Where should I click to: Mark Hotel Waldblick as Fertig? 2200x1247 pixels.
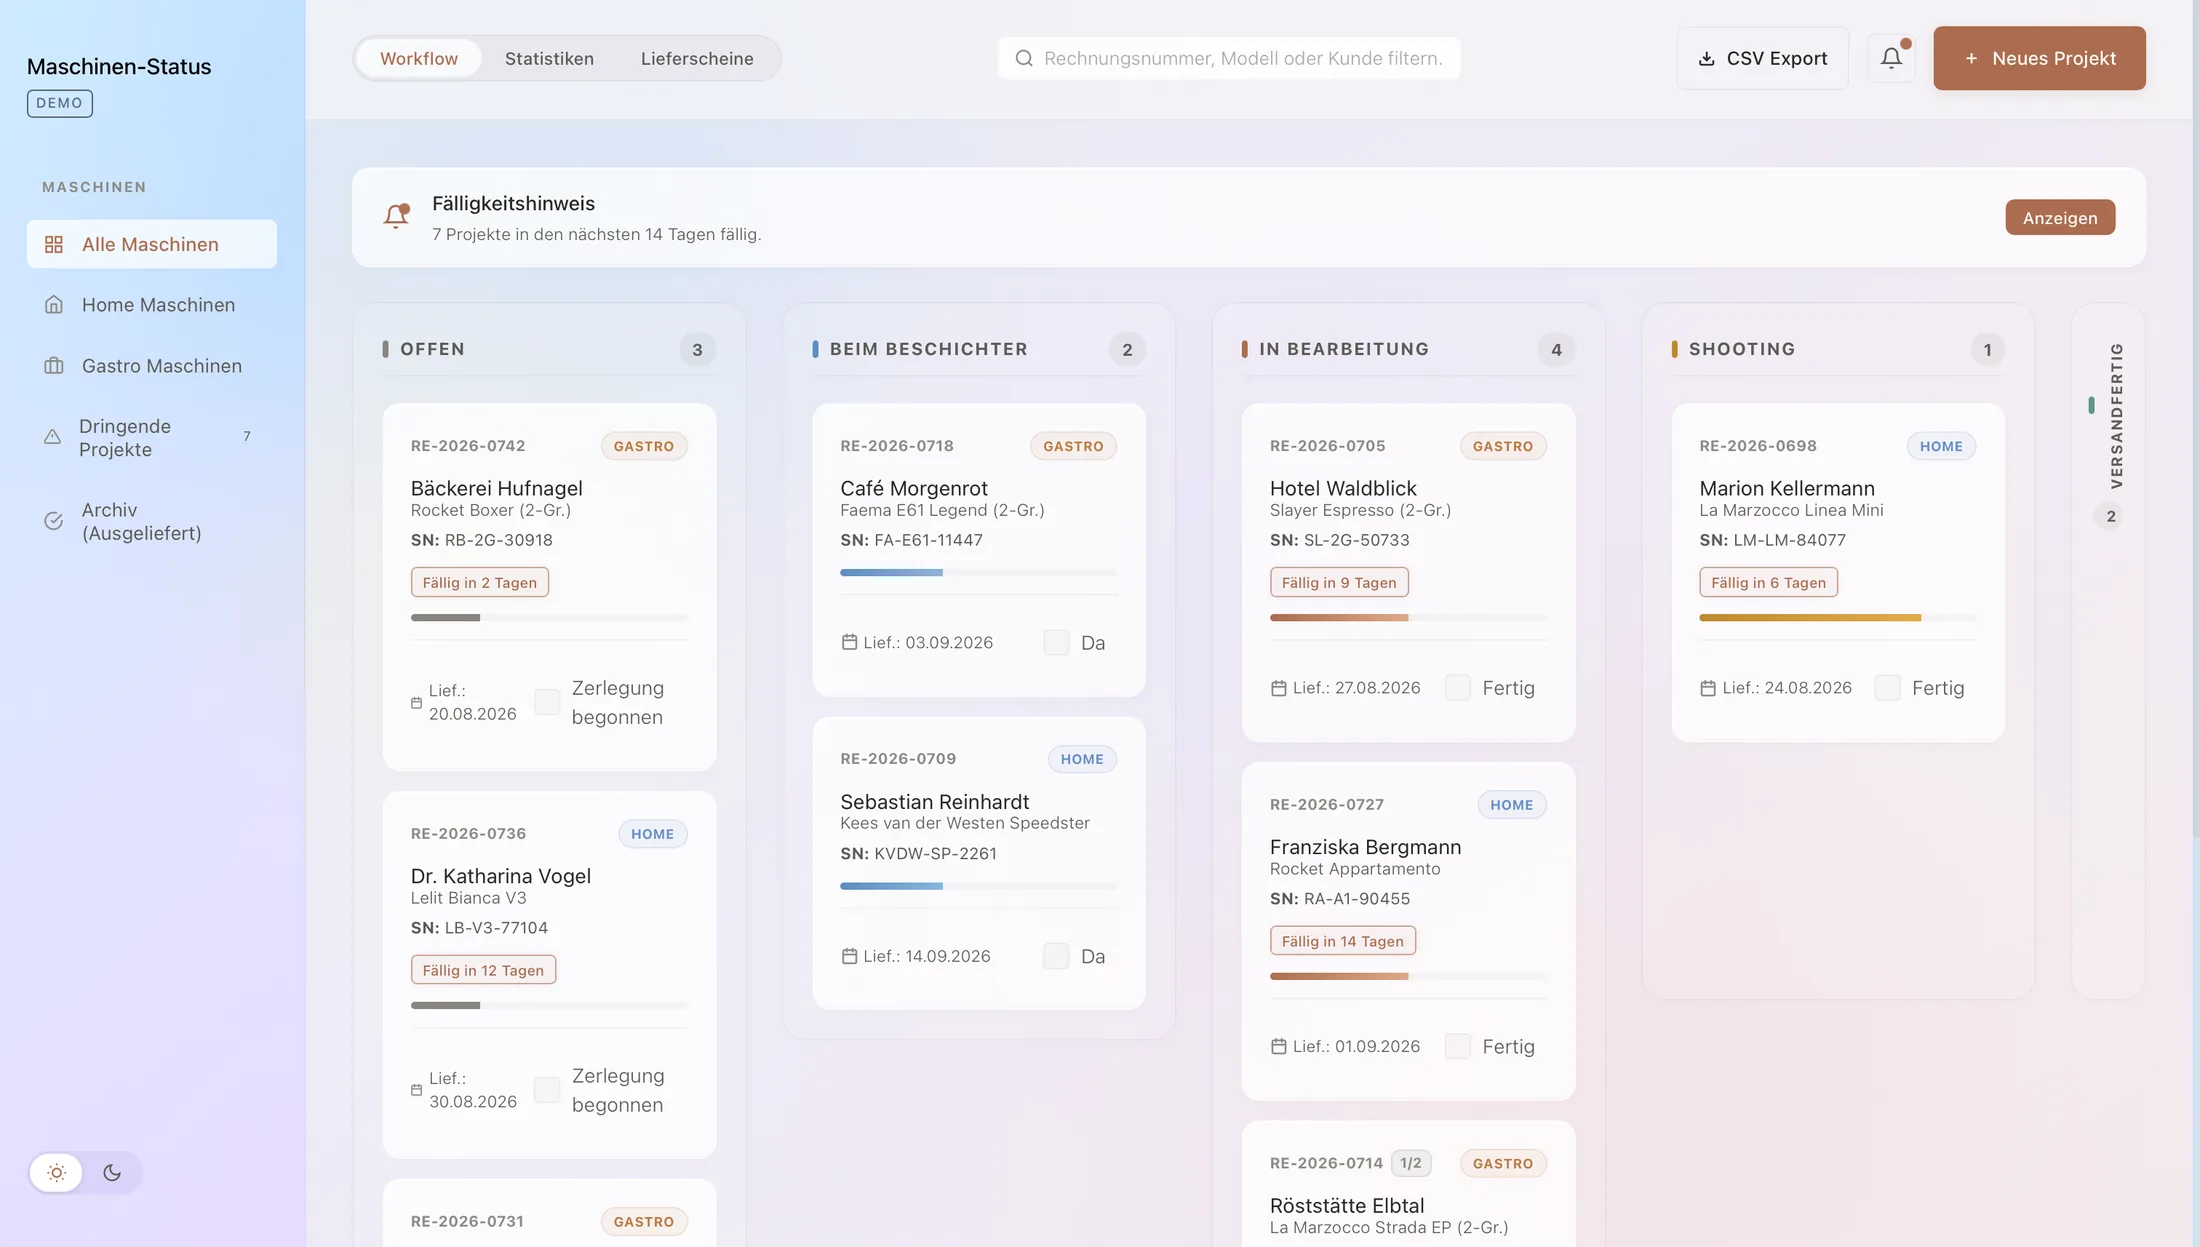[x=1458, y=688]
